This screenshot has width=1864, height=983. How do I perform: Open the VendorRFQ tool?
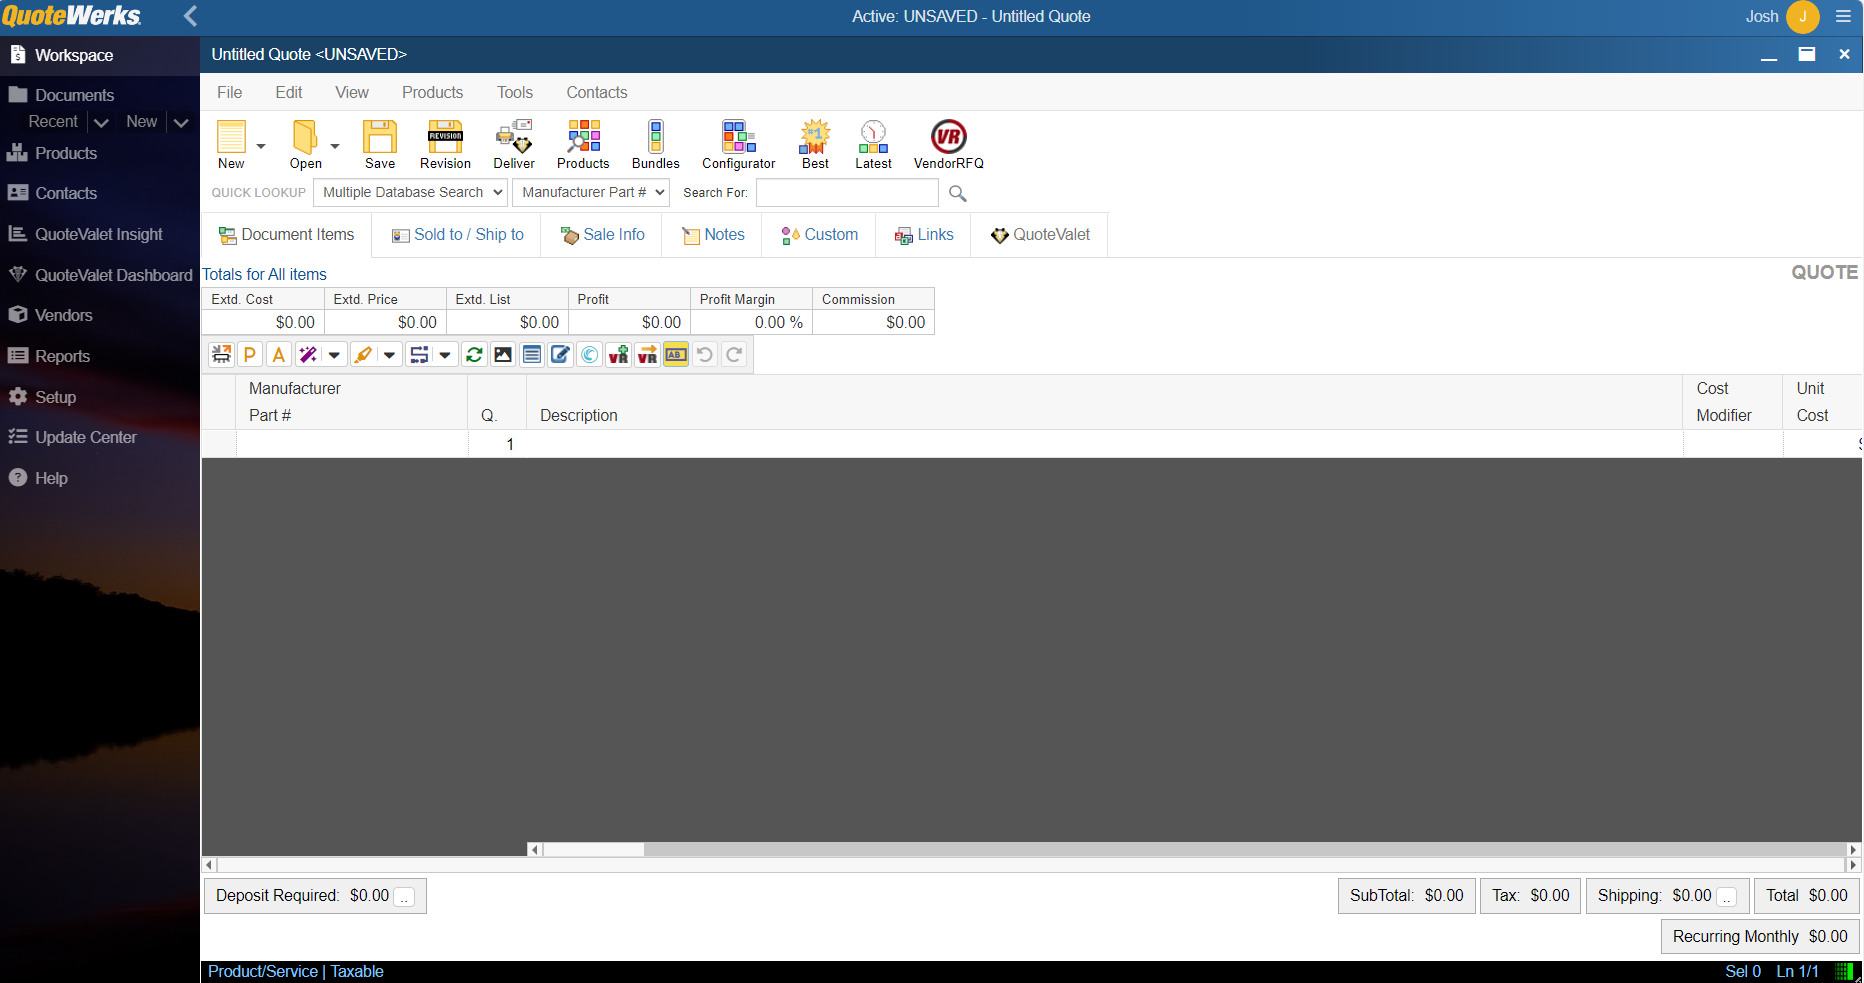pyautogui.click(x=948, y=144)
